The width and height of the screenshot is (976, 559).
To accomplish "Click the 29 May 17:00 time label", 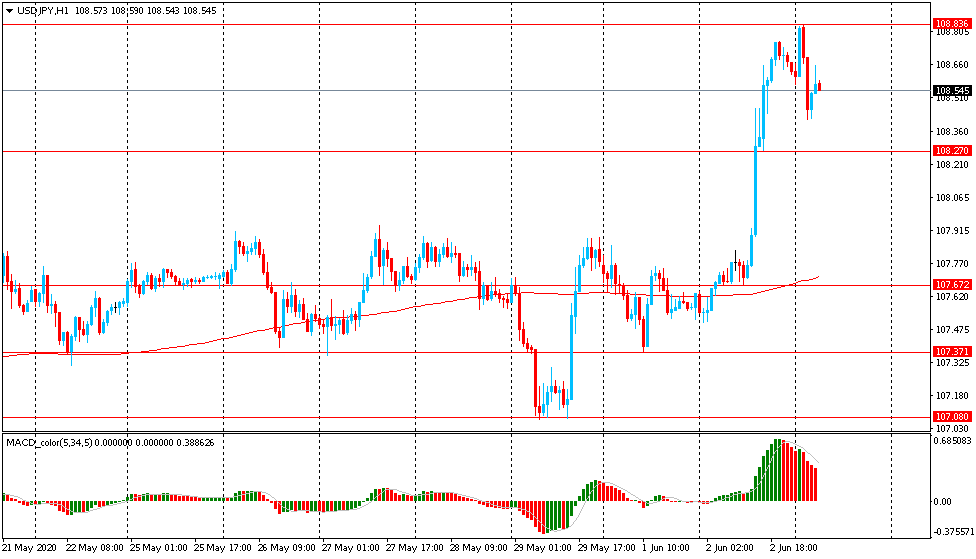I will click(606, 548).
